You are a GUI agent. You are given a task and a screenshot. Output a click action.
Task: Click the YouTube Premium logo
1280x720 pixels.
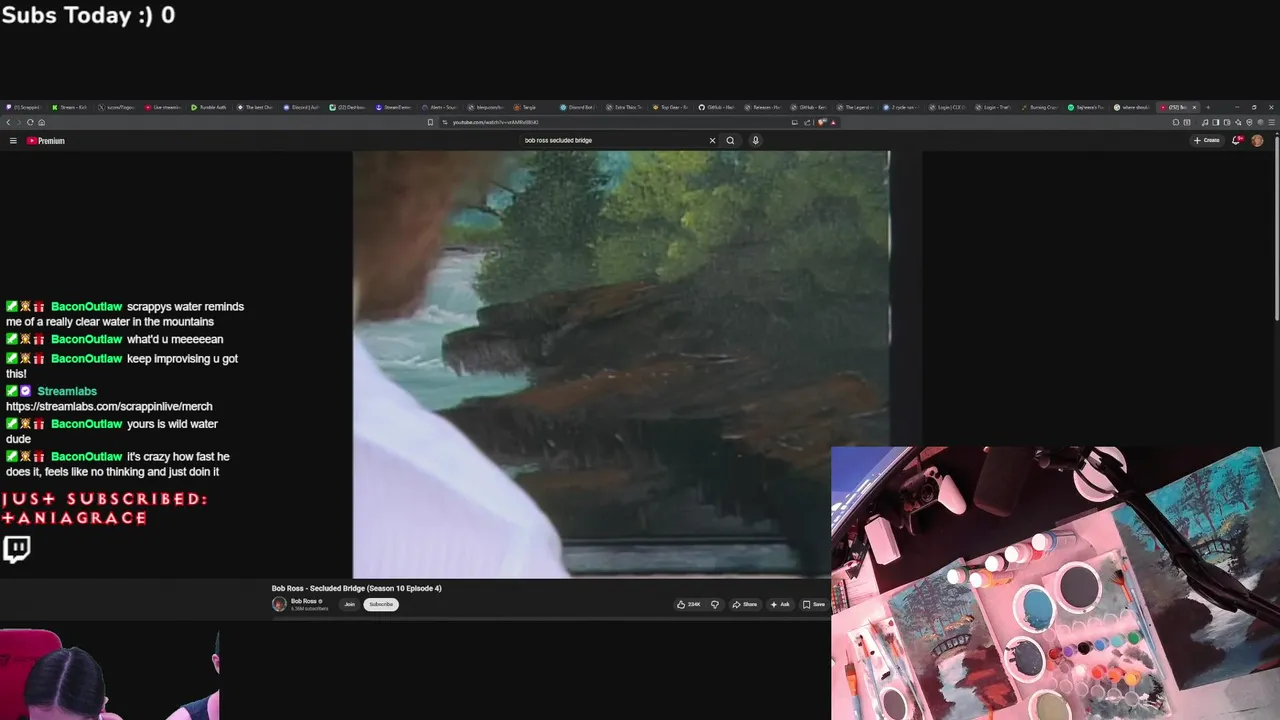(x=46, y=141)
